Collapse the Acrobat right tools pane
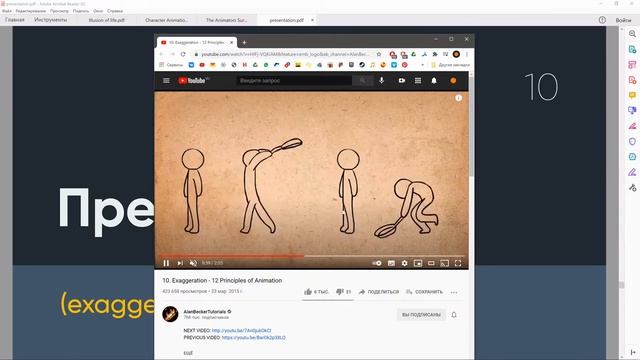 point(633,352)
